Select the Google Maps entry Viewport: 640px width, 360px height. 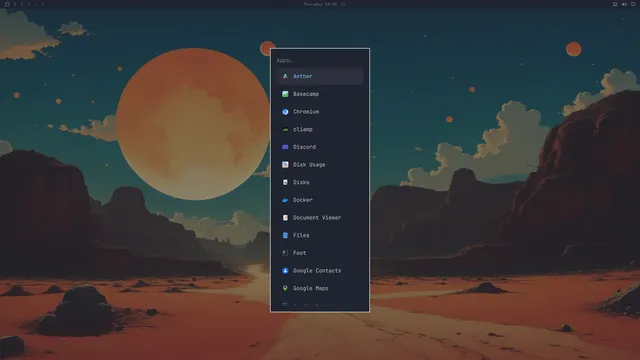click(x=320, y=288)
